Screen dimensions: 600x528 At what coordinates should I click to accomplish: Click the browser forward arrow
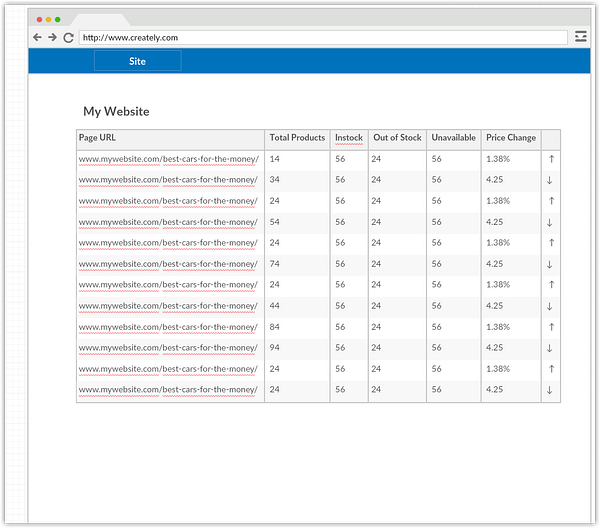click(x=52, y=37)
